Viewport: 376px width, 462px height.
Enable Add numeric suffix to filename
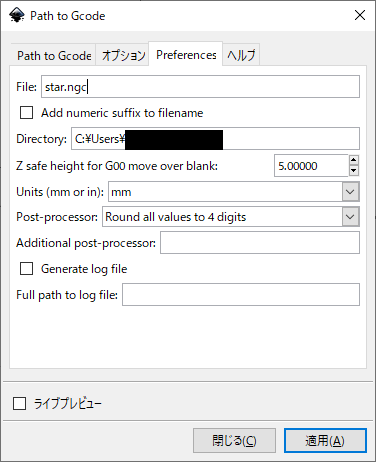pyautogui.click(x=26, y=113)
